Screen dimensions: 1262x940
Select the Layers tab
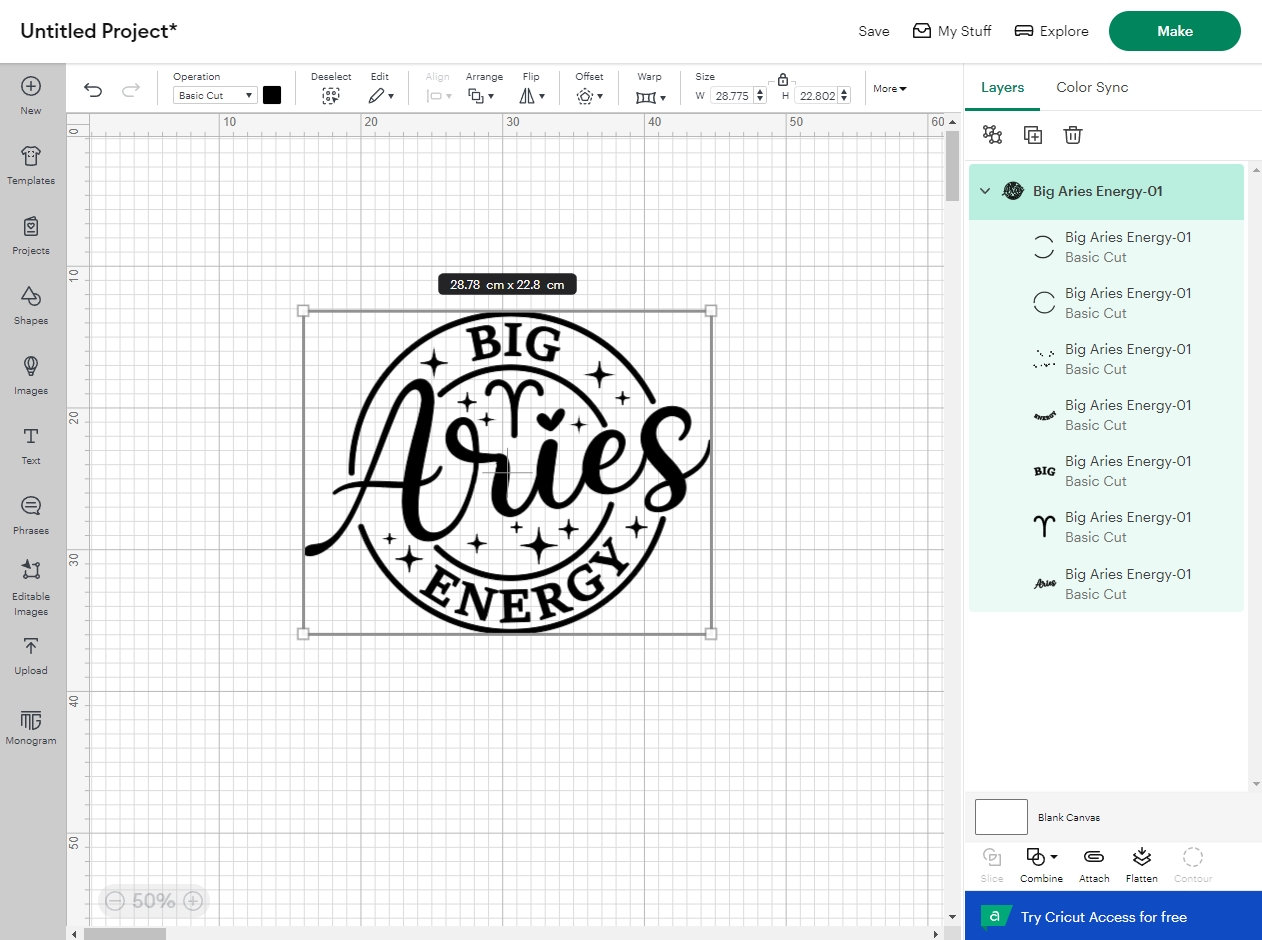(x=1001, y=87)
